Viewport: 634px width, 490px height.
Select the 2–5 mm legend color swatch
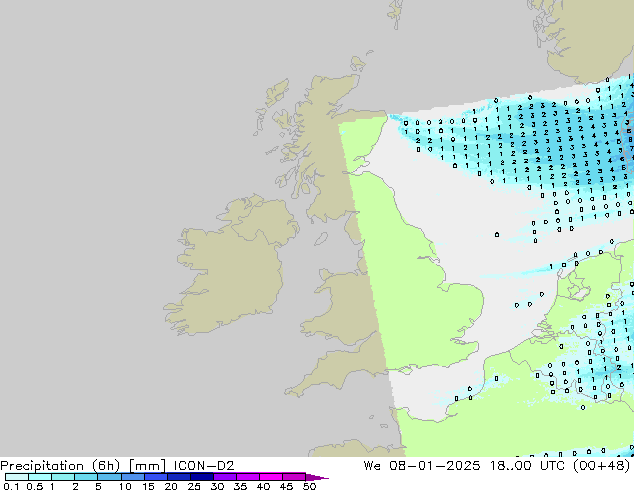click(x=86, y=477)
